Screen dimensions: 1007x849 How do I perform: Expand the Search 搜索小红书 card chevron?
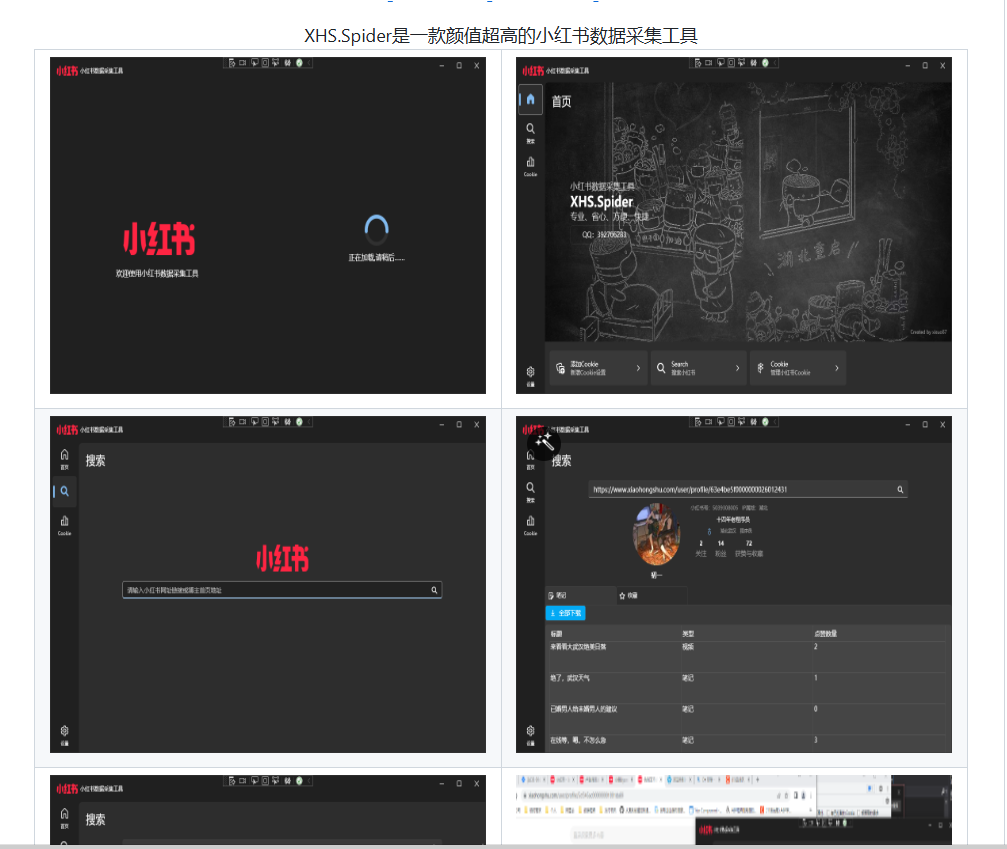point(737,367)
